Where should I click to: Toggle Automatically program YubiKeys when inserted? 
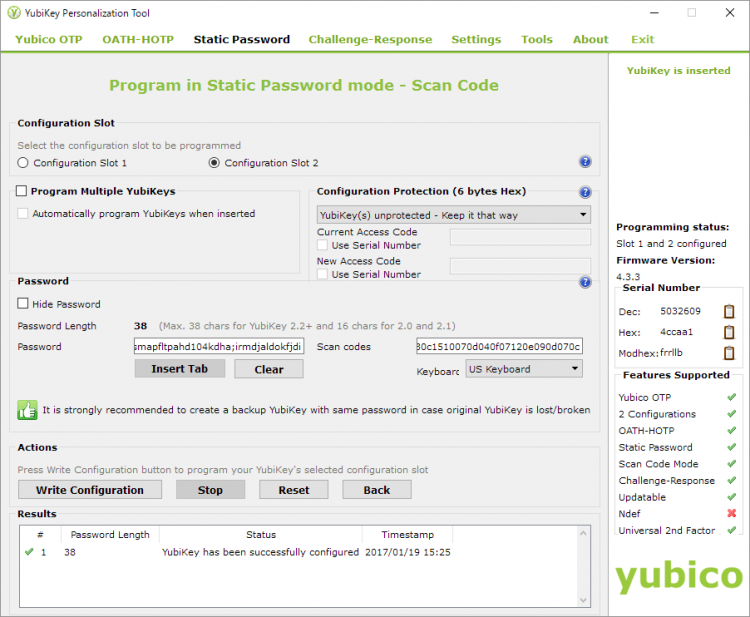point(22,213)
